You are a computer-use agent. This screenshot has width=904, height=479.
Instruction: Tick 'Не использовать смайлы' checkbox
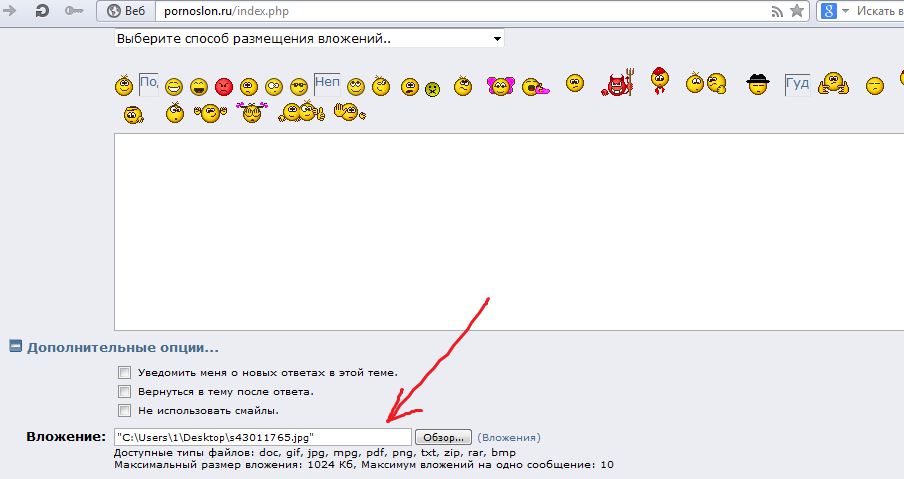[x=124, y=410]
